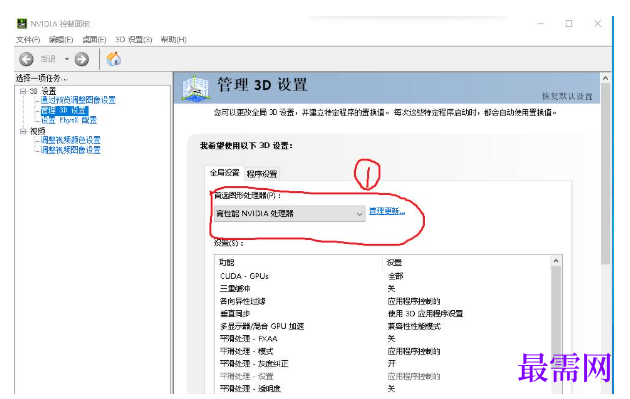Open the 帮助 menu
The image size is (630, 399).
[x=174, y=39]
